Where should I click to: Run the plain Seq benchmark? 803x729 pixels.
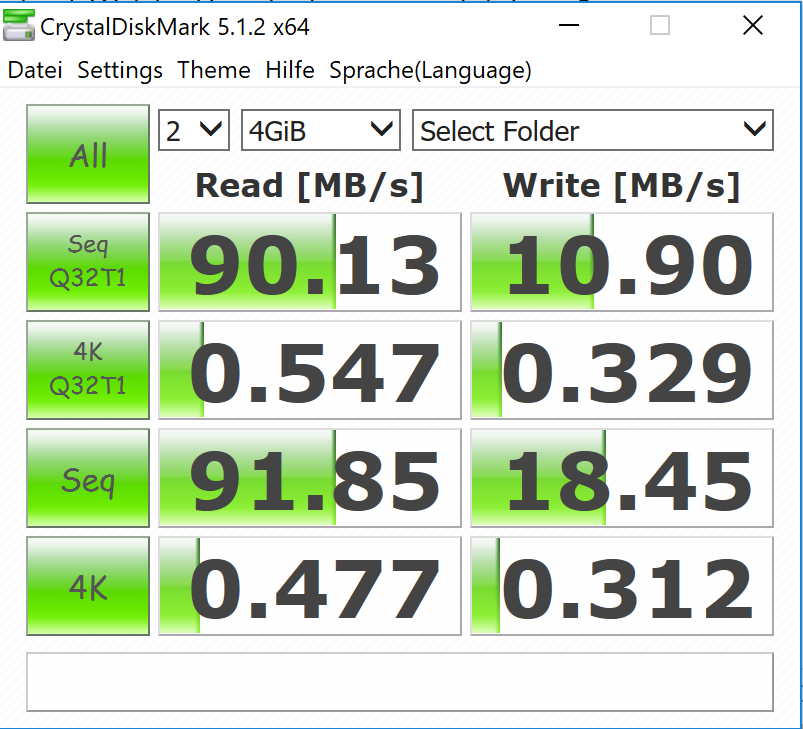tap(88, 478)
